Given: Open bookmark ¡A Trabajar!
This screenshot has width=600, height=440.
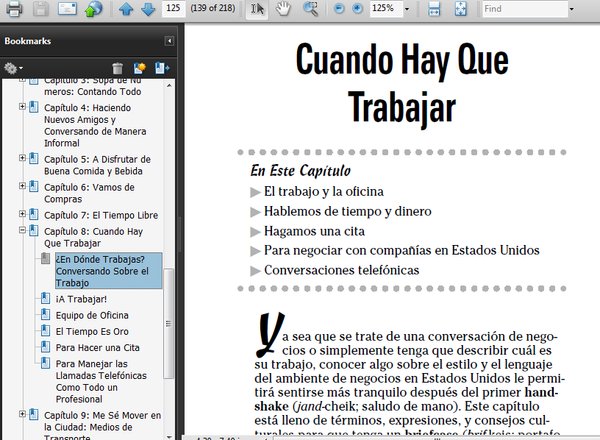Looking at the screenshot, I should tap(81, 299).
